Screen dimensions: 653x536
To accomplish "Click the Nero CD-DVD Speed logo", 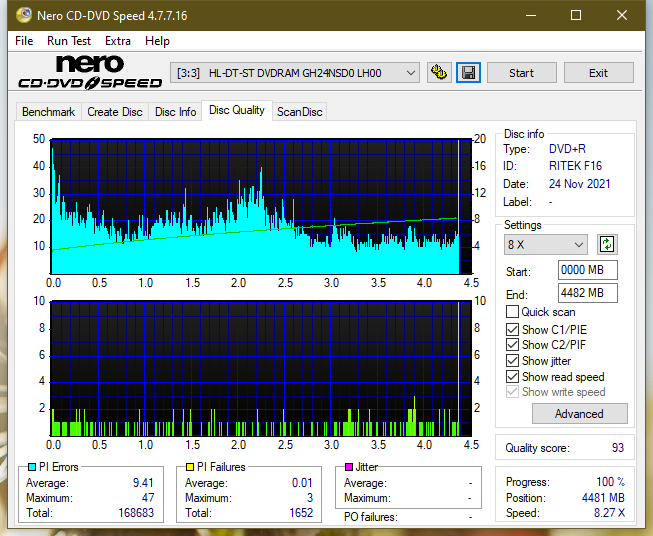I will point(90,72).
